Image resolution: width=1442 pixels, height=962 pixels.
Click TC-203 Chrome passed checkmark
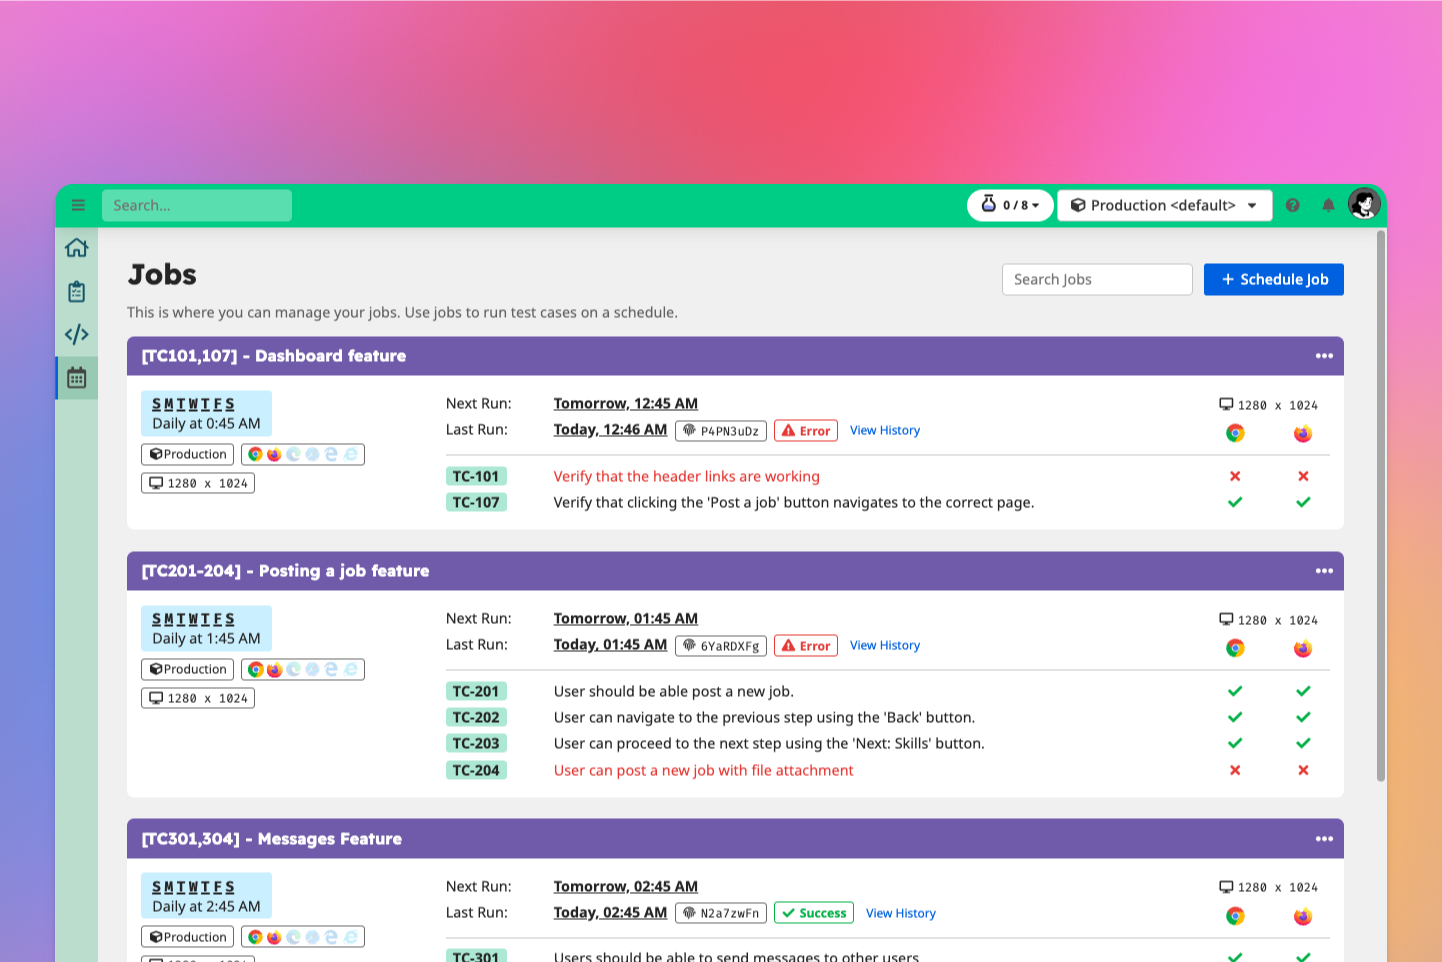[1235, 743]
